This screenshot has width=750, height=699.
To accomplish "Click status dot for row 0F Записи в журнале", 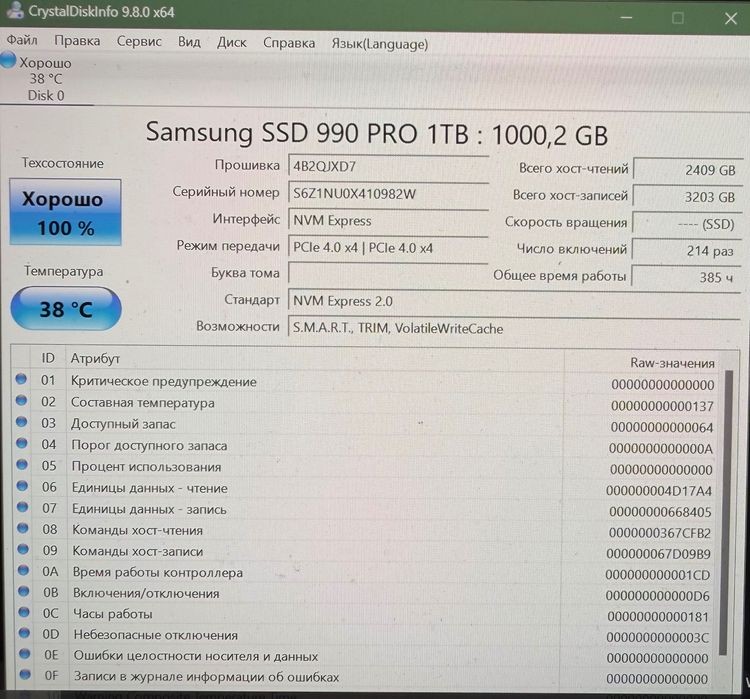I will point(25,675).
